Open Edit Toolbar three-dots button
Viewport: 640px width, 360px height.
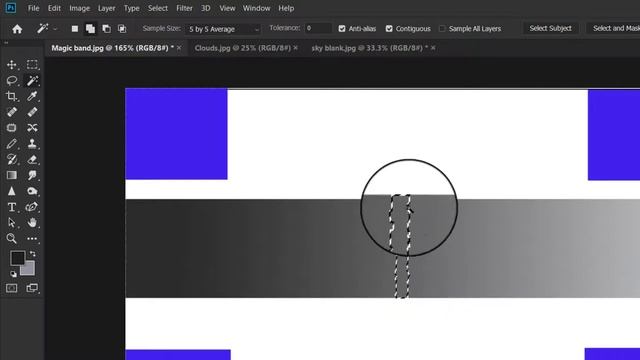(32, 239)
